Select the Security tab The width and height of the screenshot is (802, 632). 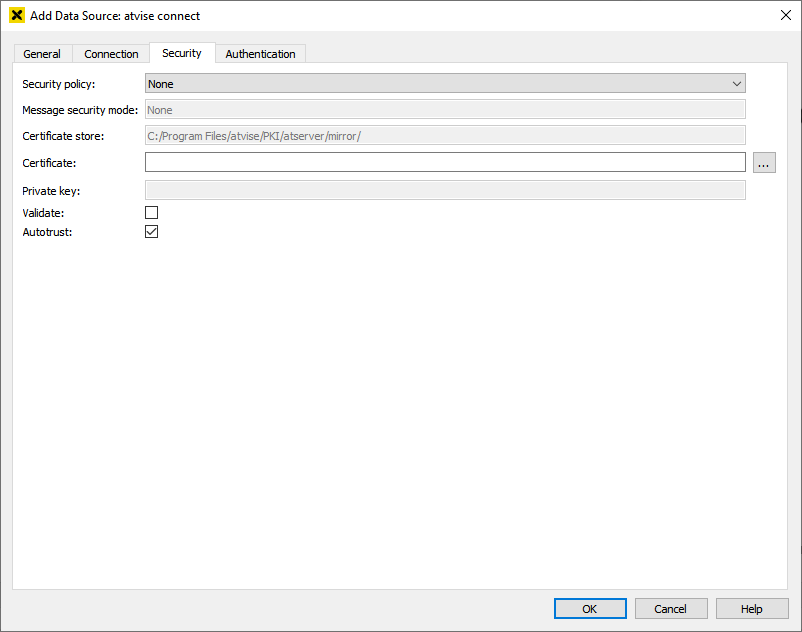tap(182, 53)
